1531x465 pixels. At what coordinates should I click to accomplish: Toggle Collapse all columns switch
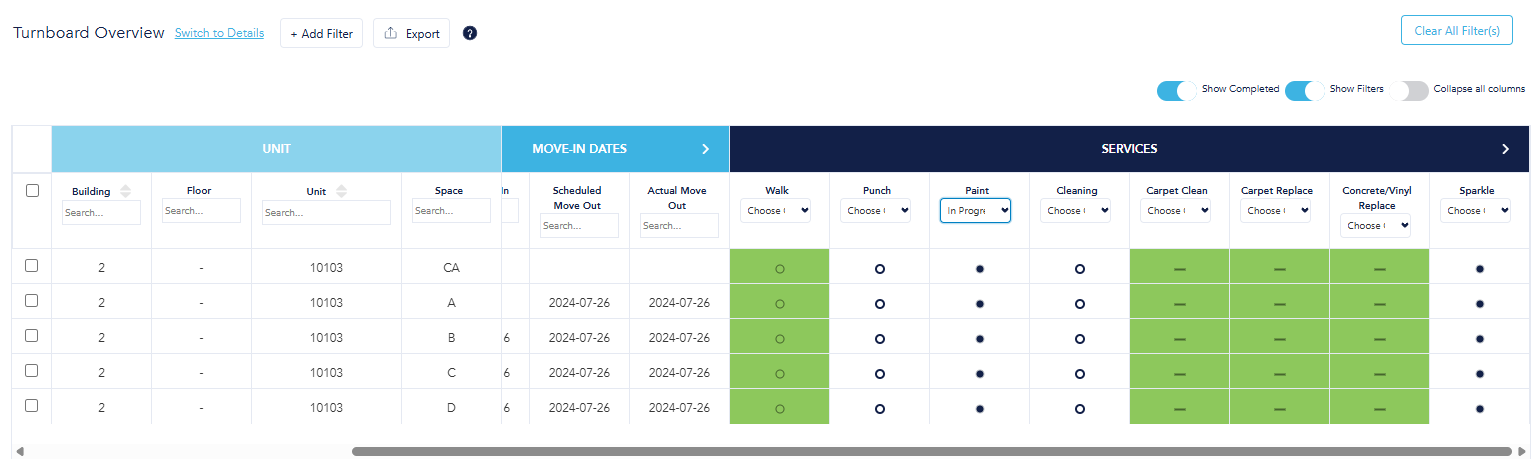click(1409, 90)
